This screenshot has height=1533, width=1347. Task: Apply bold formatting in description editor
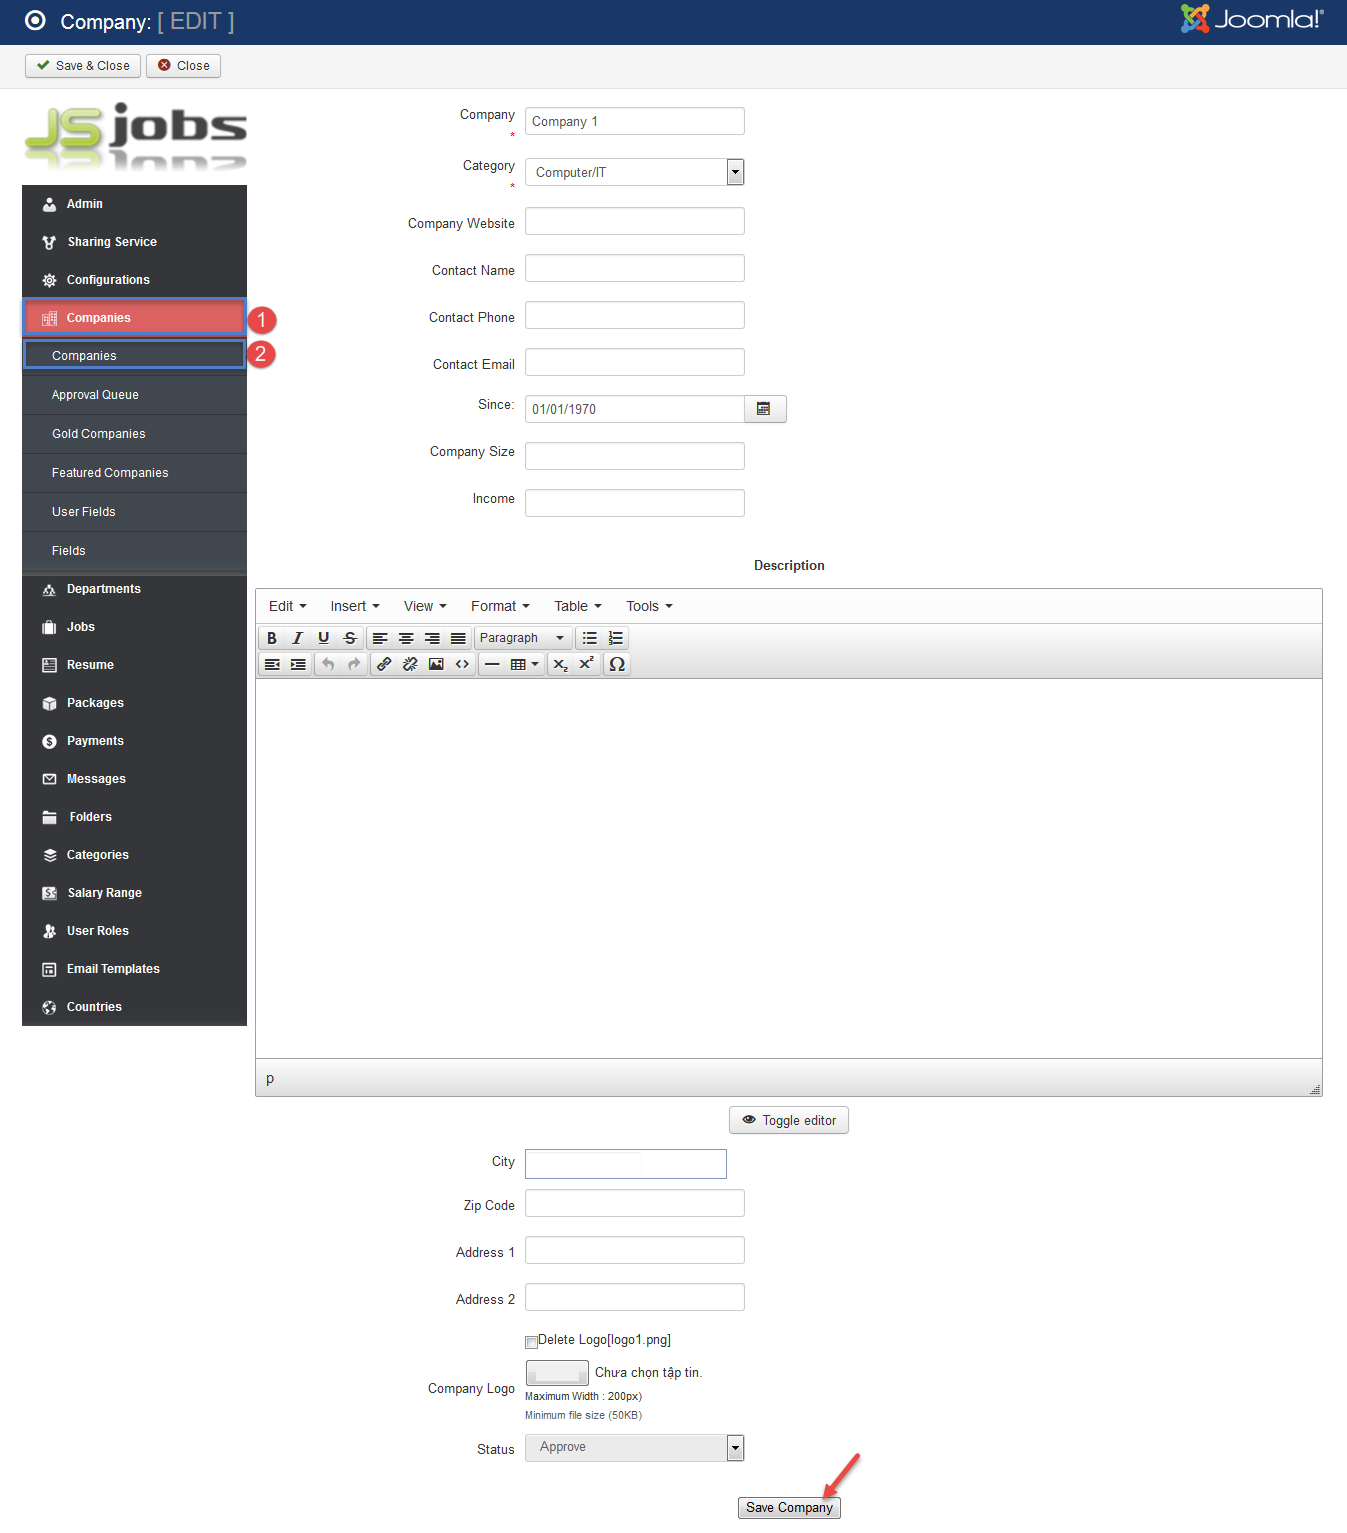pyautogui.click(x=272, y=638)
